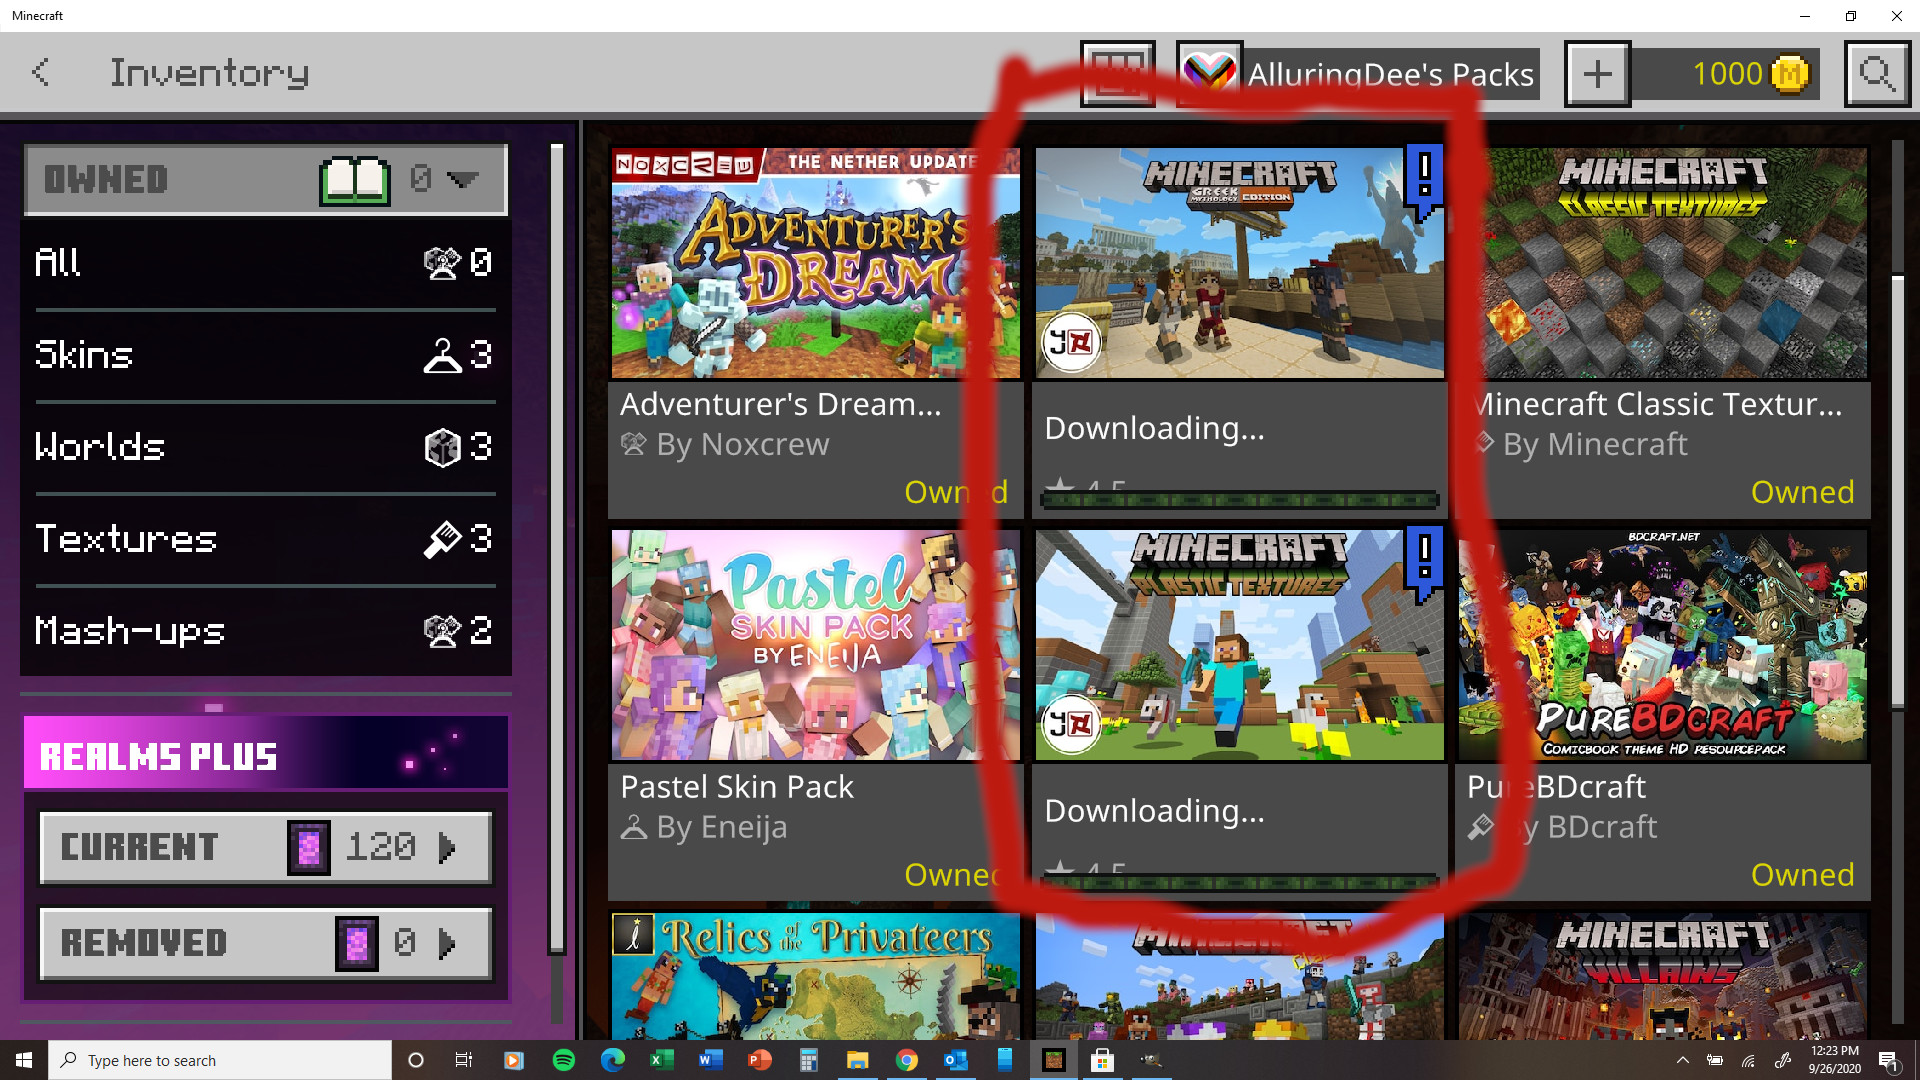Screen dimensions: 1920x1080
Task: Open Spotify from the taskbar
Action: 563,1060
